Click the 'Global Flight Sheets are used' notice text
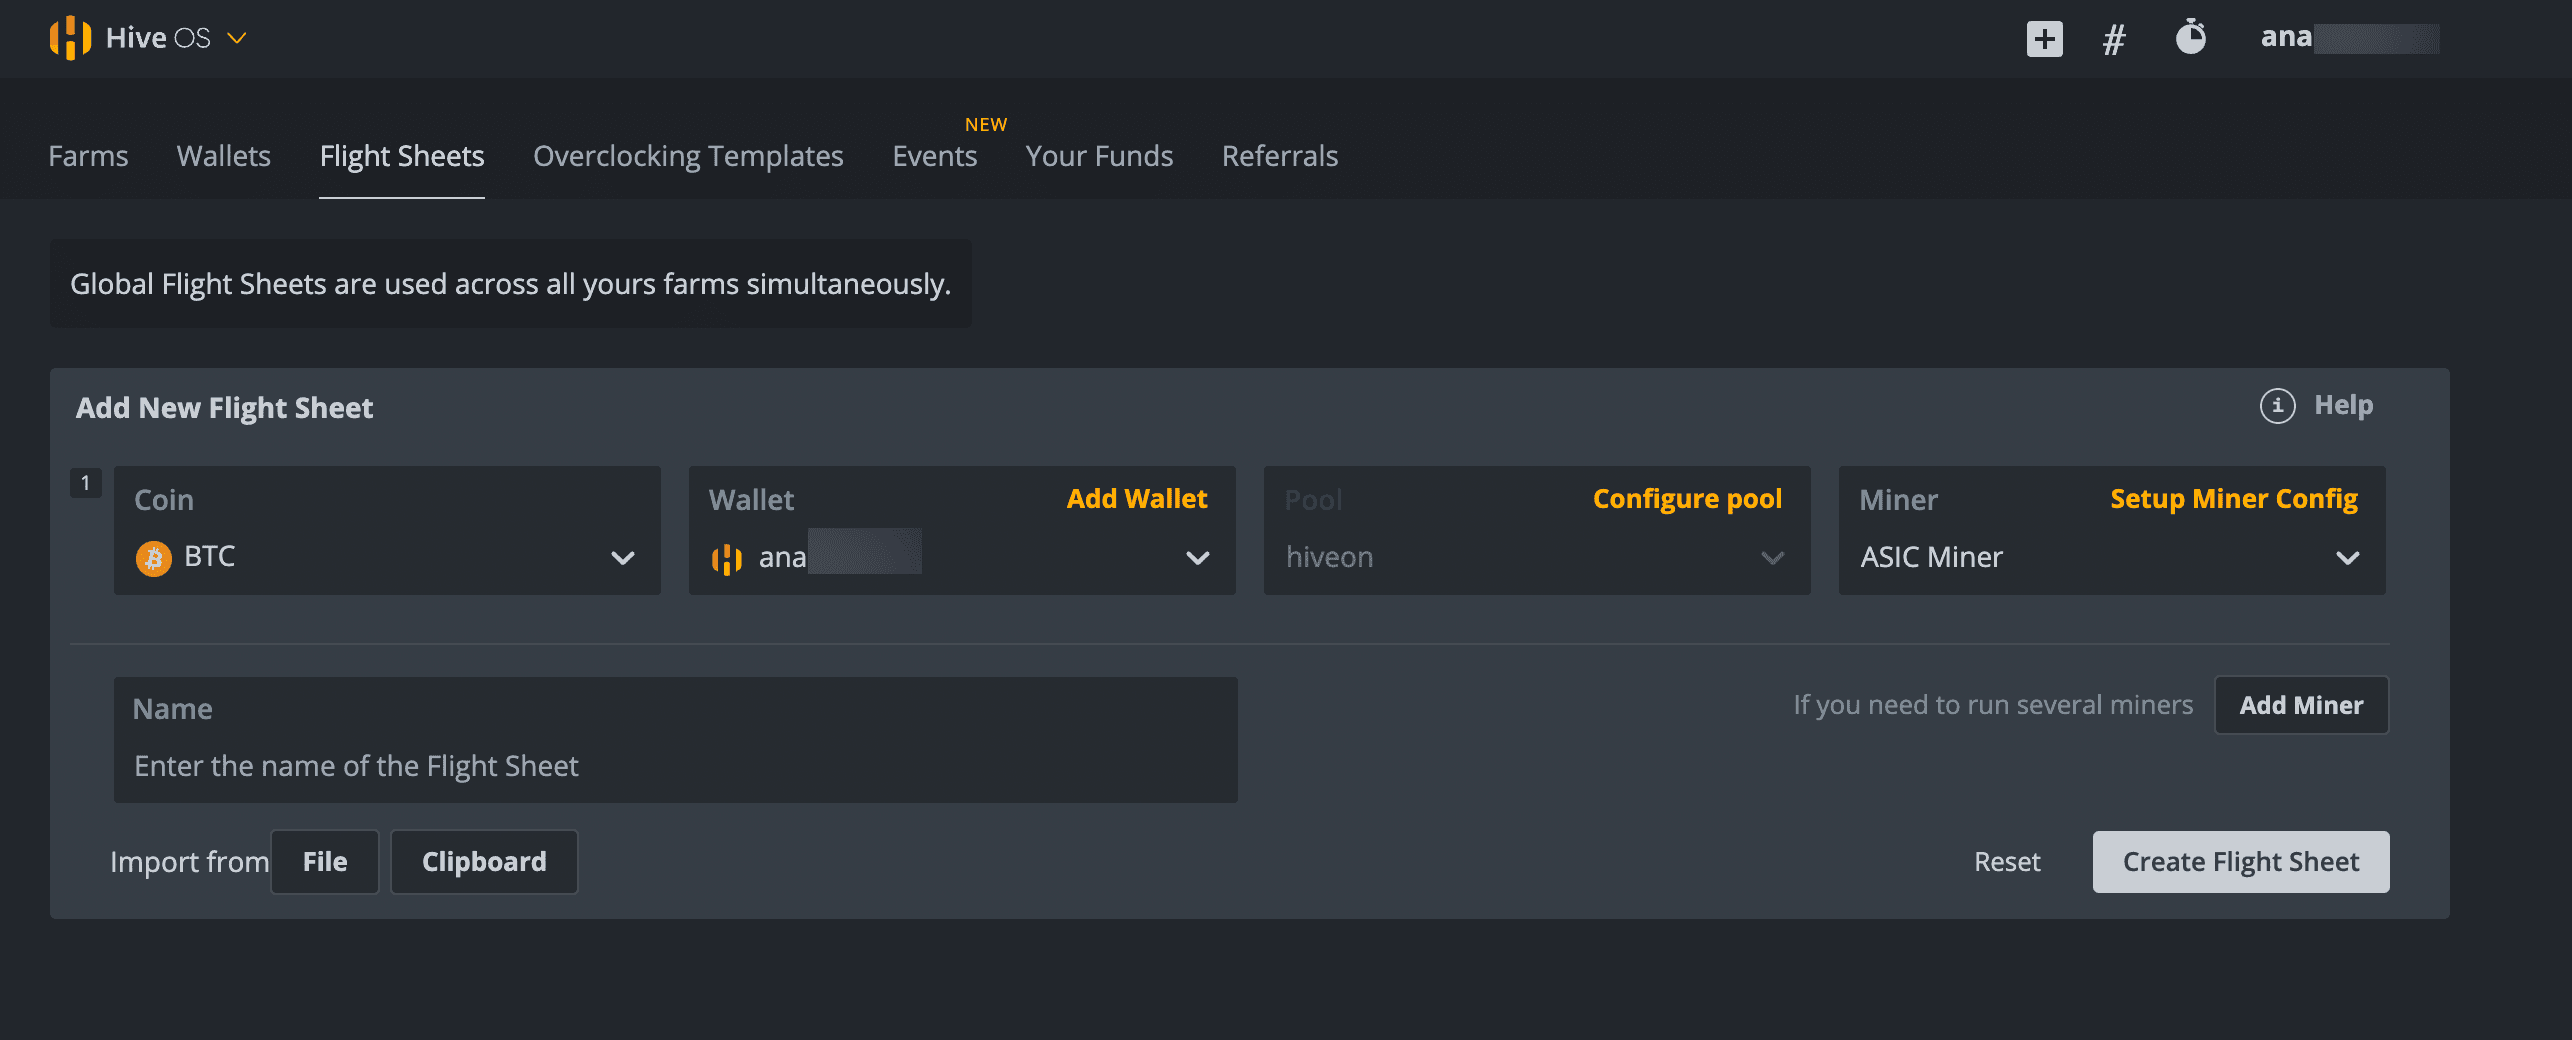This screenshot has width=2572, height=1040. pos(510,284)
